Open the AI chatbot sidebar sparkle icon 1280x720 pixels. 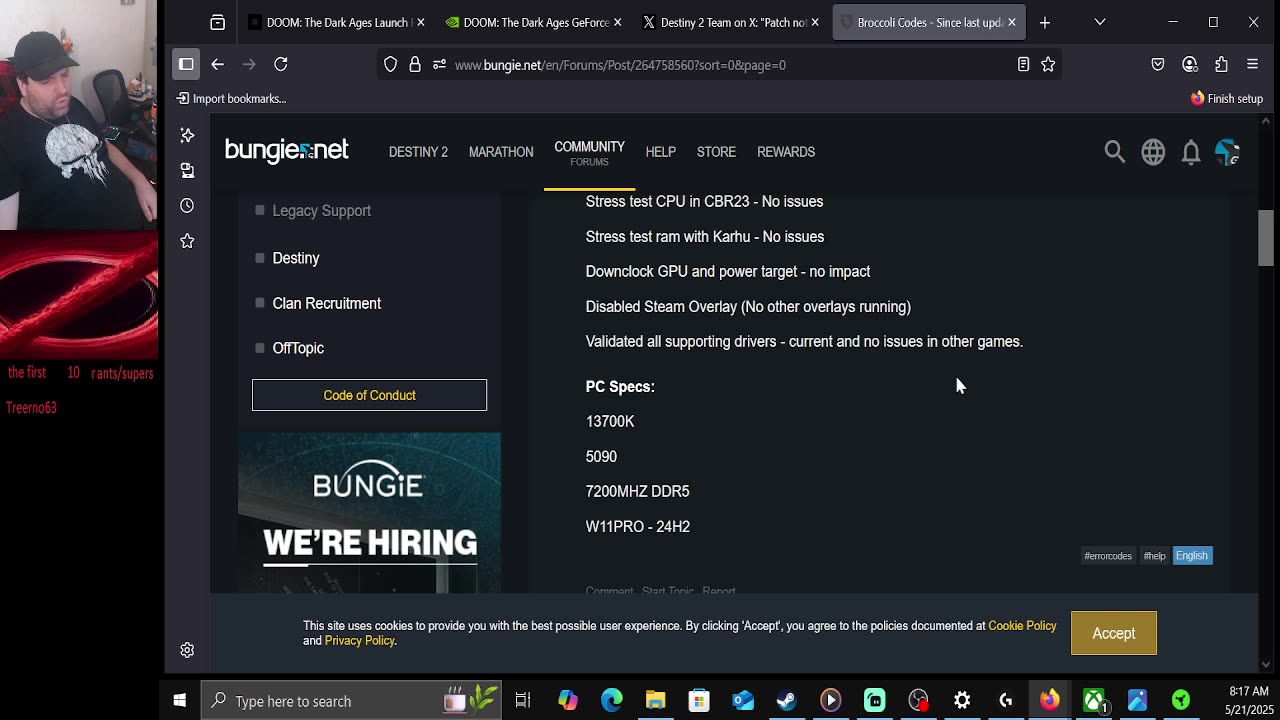[187, 135]
